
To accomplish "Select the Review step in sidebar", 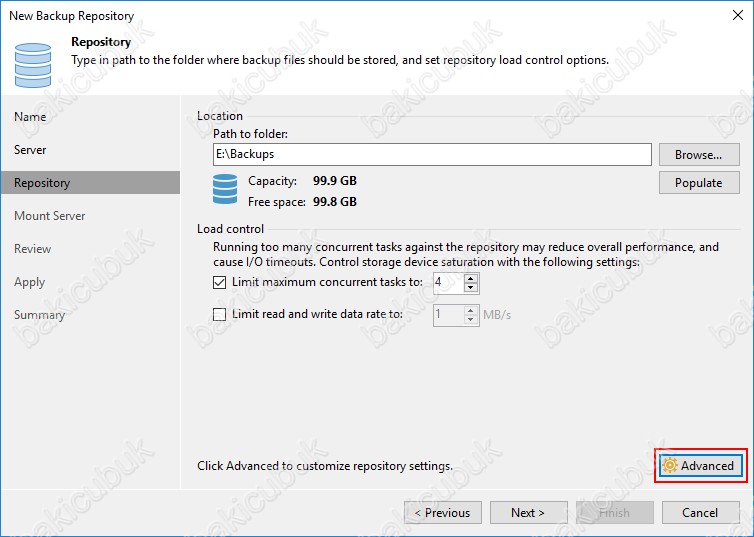I will point(33,249).
